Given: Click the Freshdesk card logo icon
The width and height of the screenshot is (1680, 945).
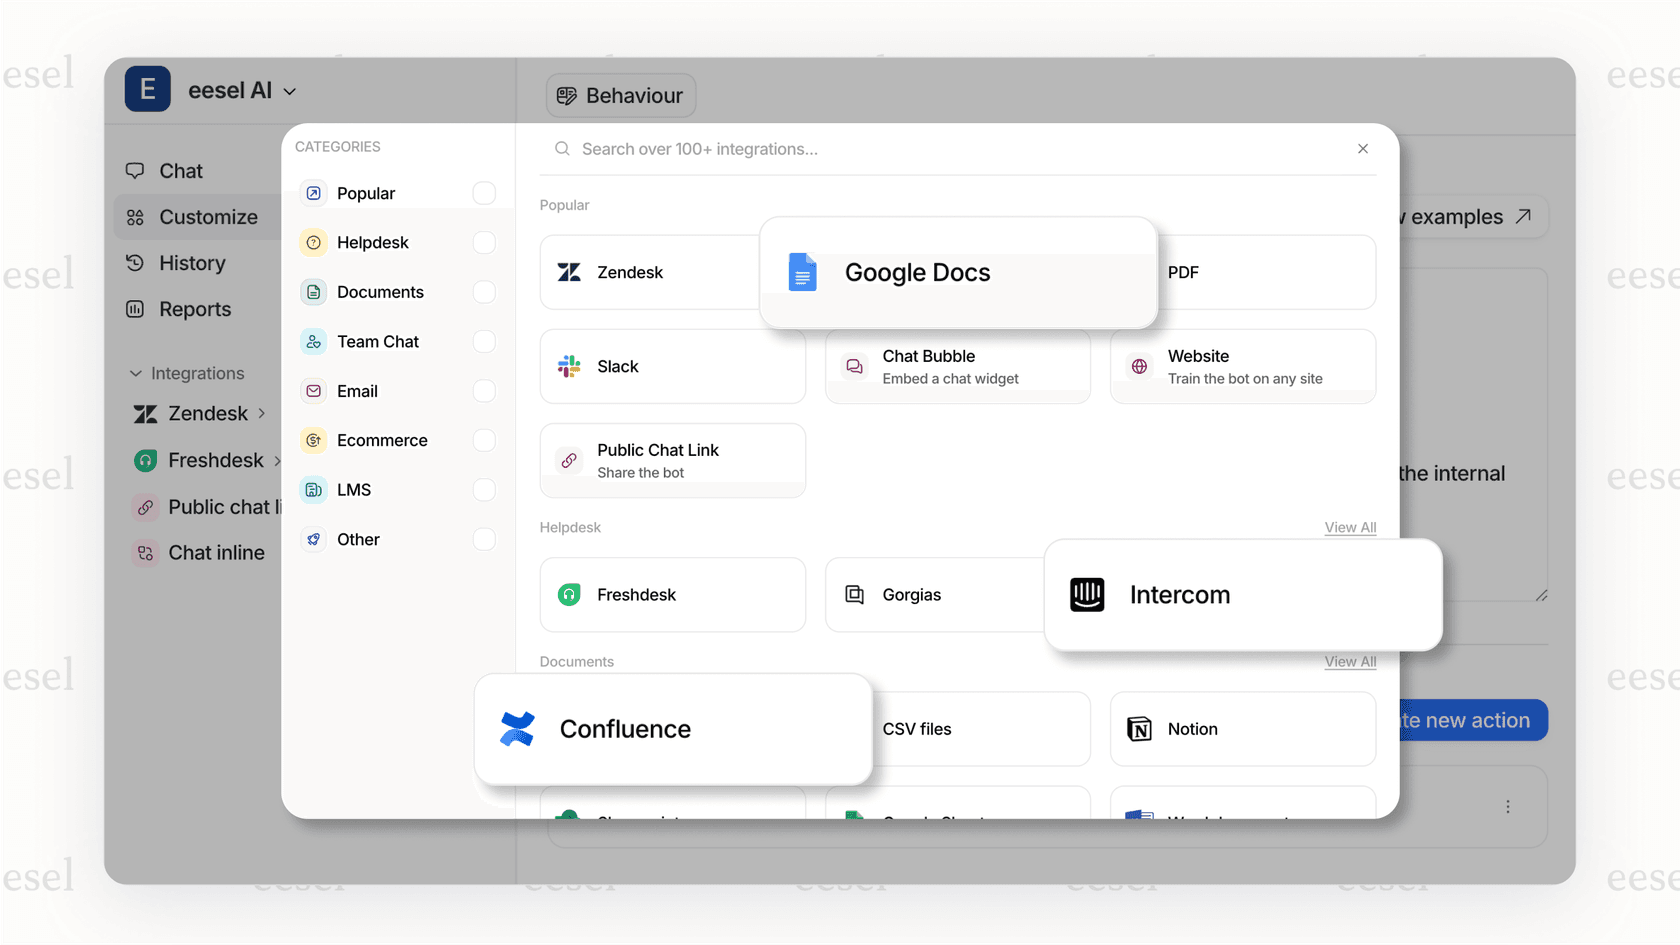Looking at the screenshot, I should coord(569,595).
